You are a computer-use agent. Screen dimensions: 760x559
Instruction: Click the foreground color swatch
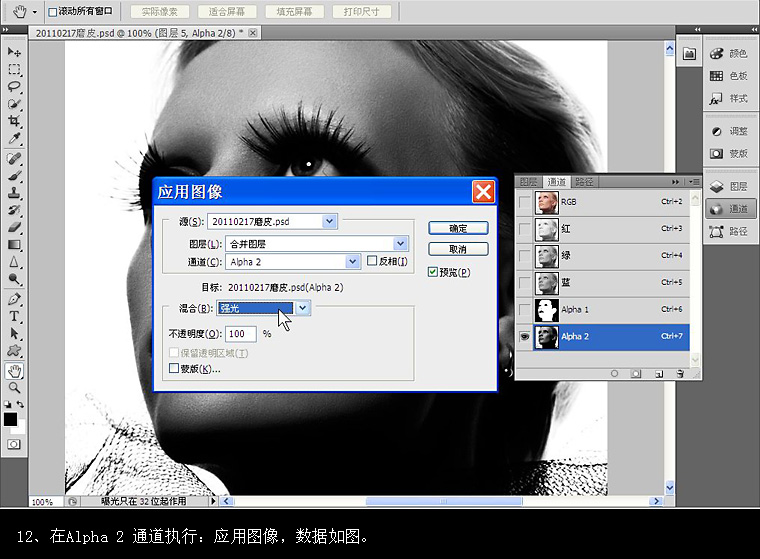(10, 419)
